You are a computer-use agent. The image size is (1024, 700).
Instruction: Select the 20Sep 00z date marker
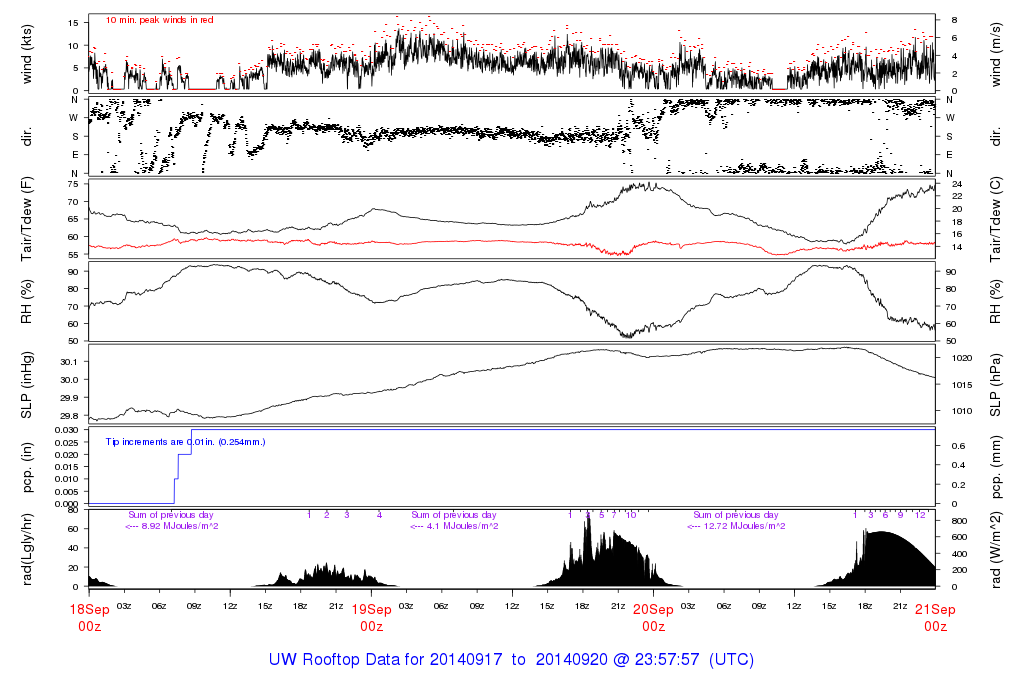click(x=653, y=617)
